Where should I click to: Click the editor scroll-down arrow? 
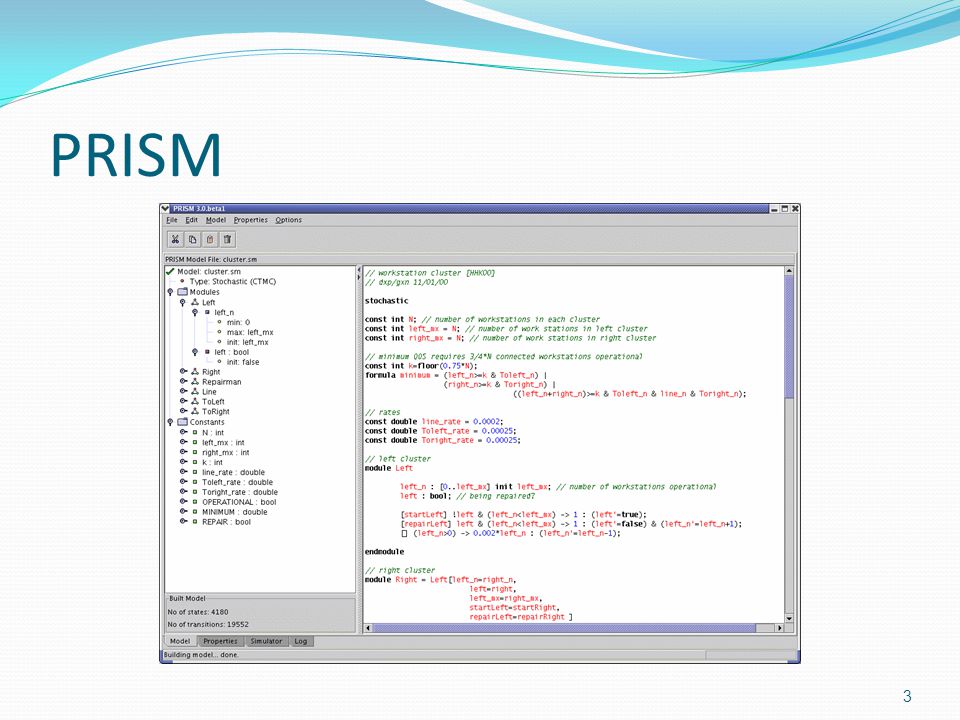(x=789, y=618)
